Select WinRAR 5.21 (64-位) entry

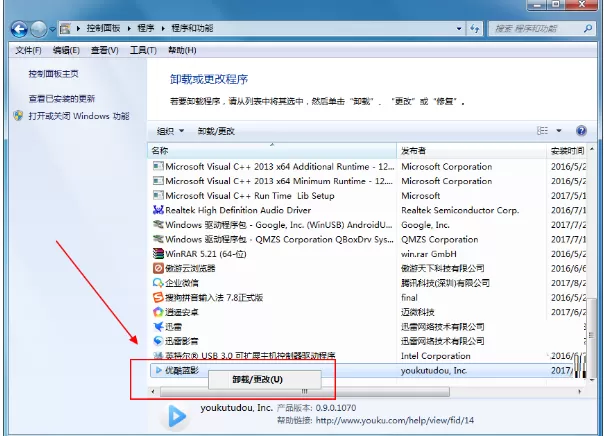pyautogui.click(x=206, y=254)
